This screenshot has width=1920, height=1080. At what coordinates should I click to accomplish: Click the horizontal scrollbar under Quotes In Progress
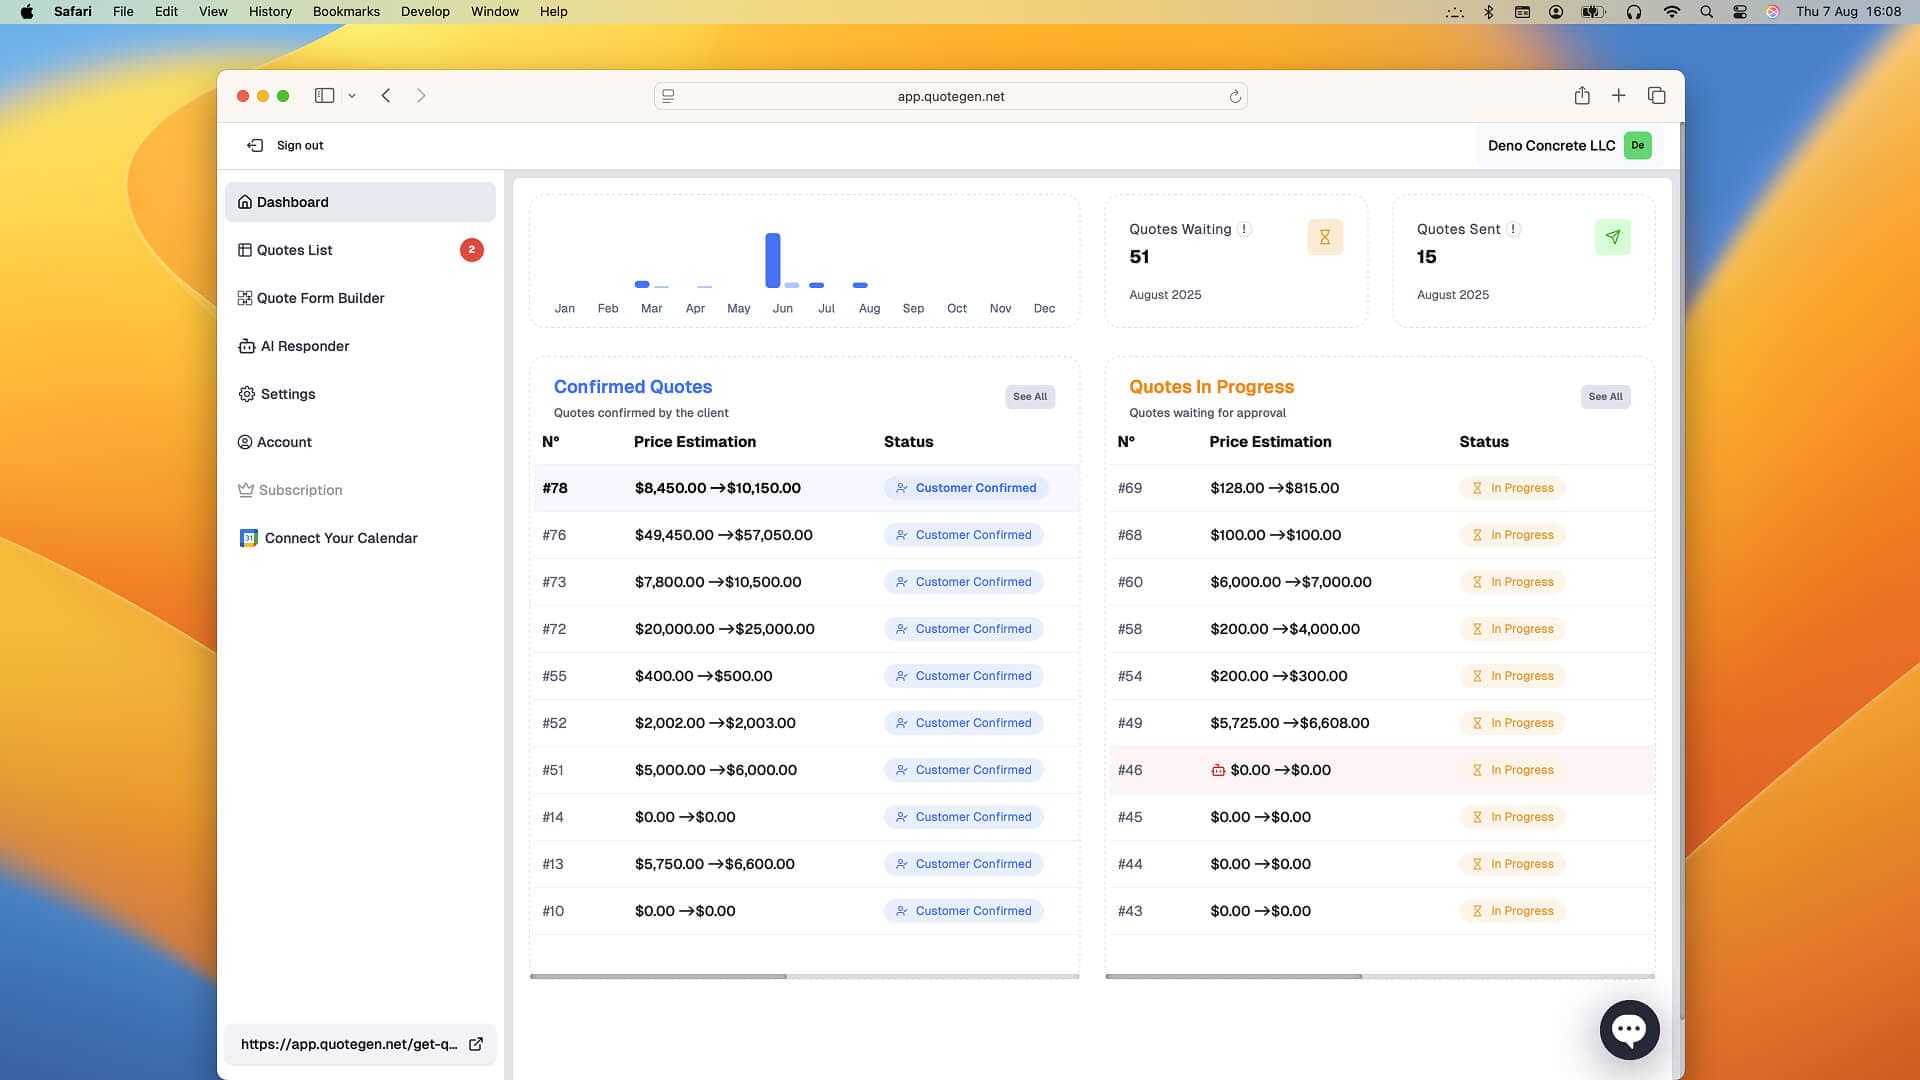(1233, 976)
